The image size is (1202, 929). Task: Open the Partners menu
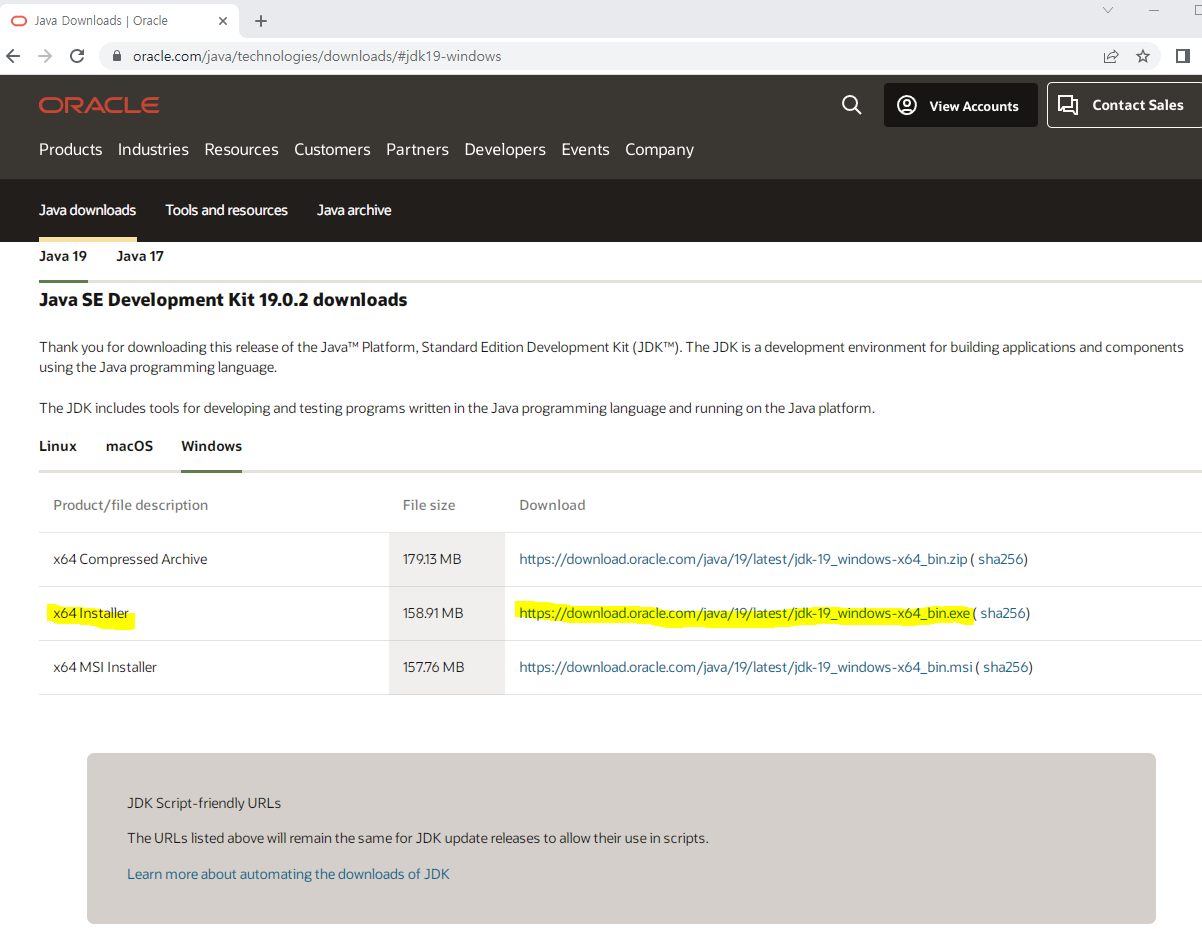[x=417, y=149]
